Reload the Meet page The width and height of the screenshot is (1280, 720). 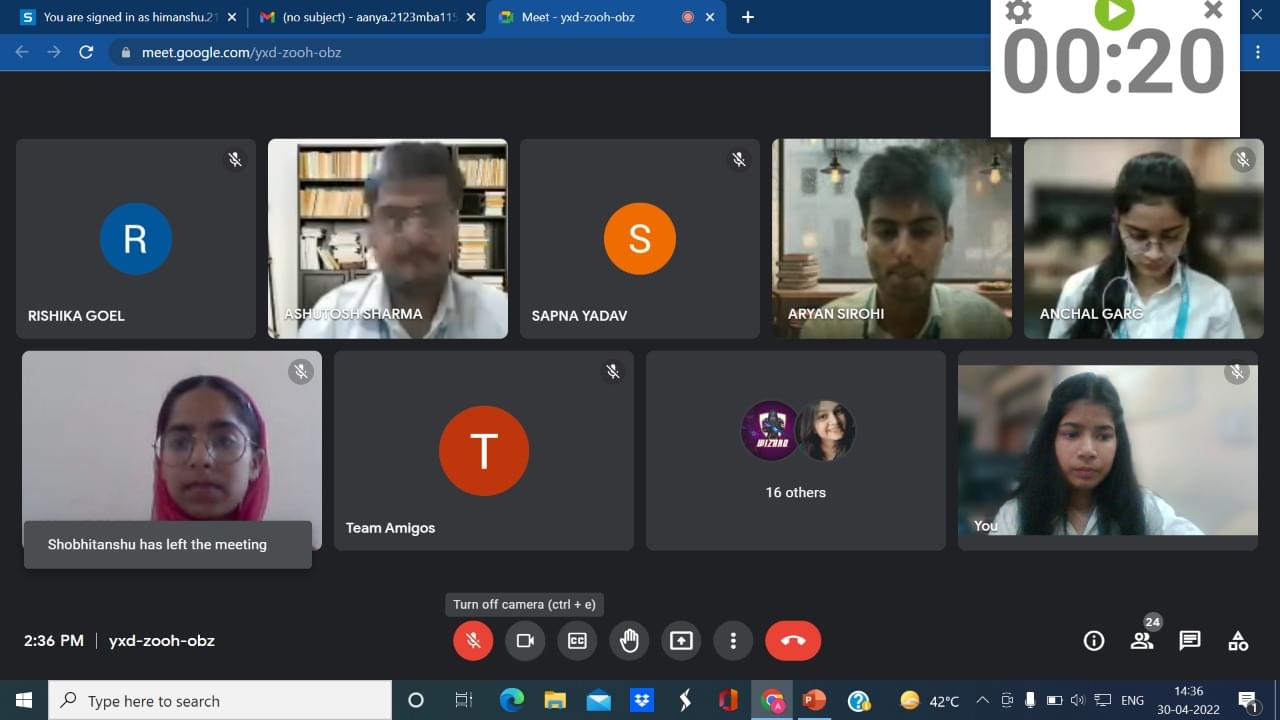86,52
